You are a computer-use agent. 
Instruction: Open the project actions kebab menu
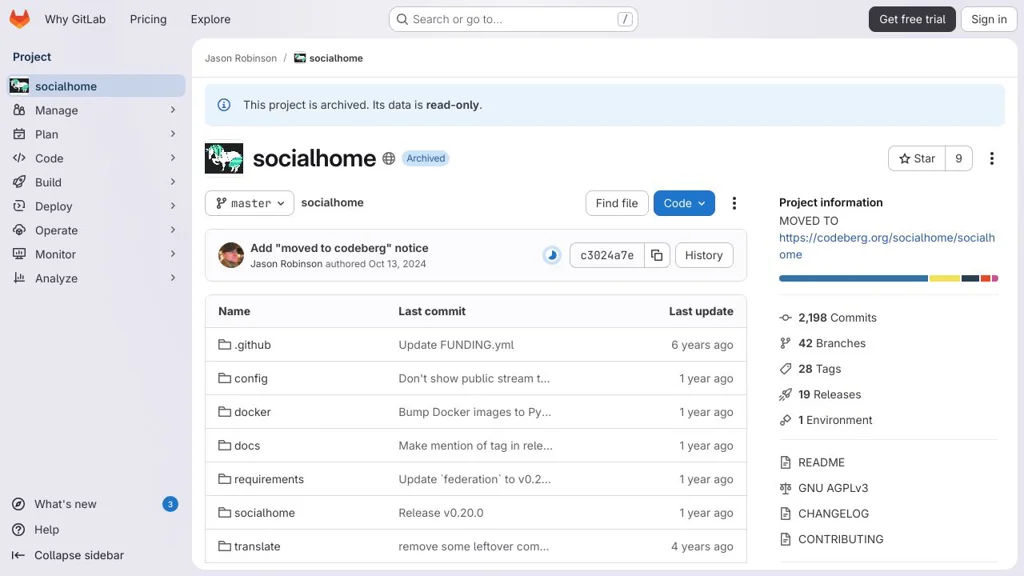[x=991, y=158]
